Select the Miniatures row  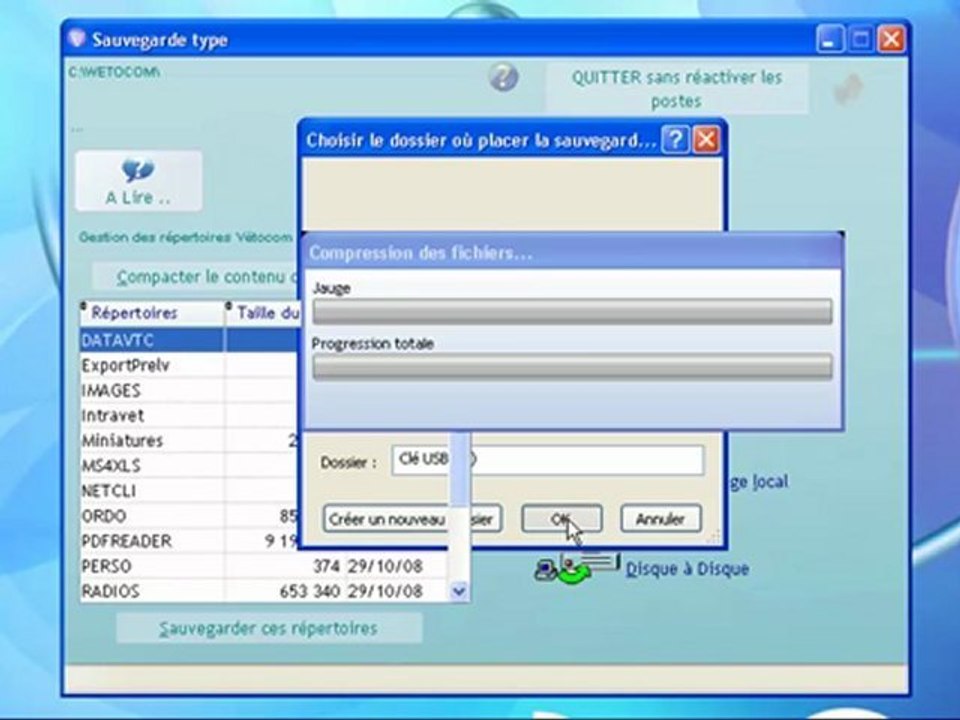[x=189, y=441]
